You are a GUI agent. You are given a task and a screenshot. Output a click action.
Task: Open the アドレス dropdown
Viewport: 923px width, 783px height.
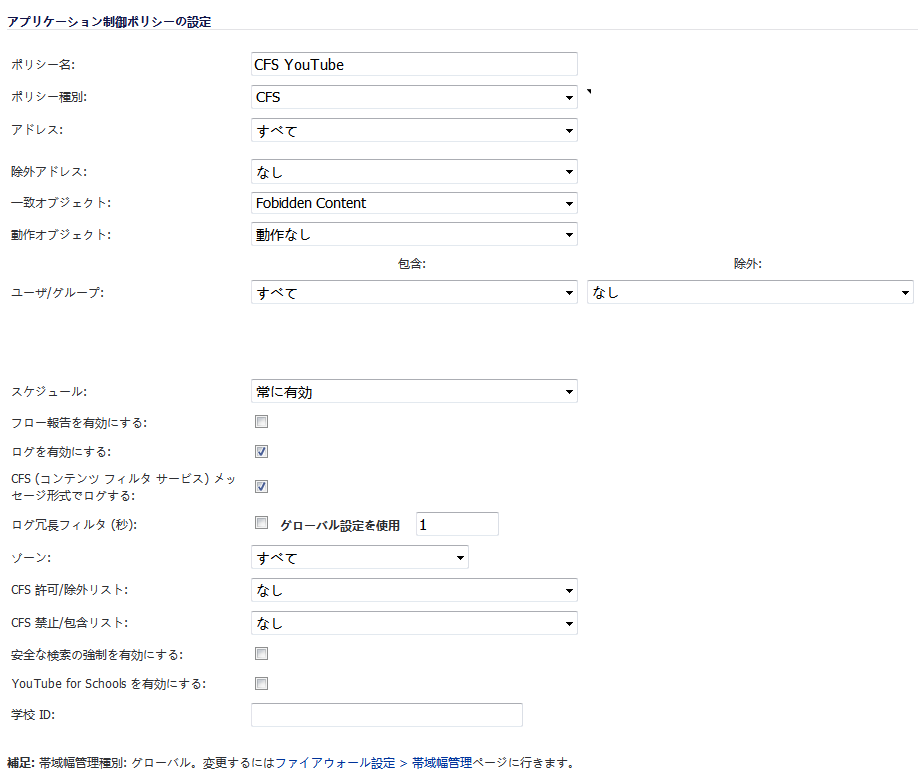coord(414,130)
